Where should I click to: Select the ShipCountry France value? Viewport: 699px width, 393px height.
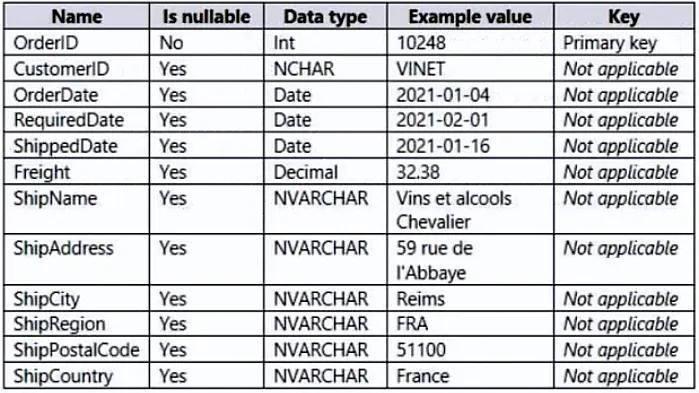point(423,377)
